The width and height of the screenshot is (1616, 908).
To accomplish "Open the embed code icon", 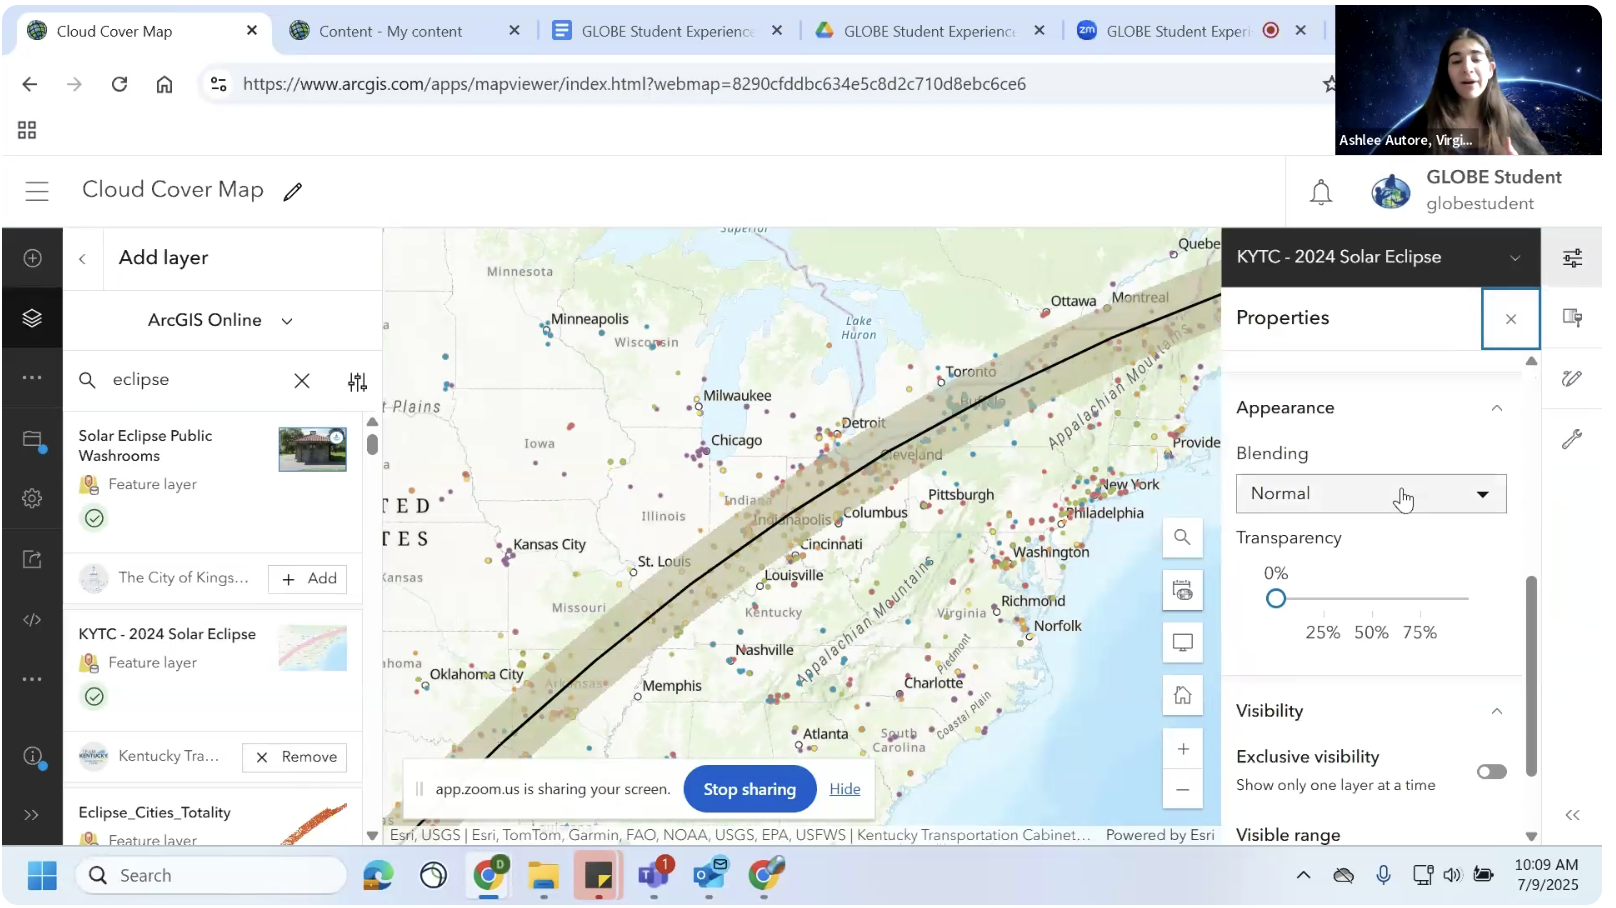I will click(32, 620).
